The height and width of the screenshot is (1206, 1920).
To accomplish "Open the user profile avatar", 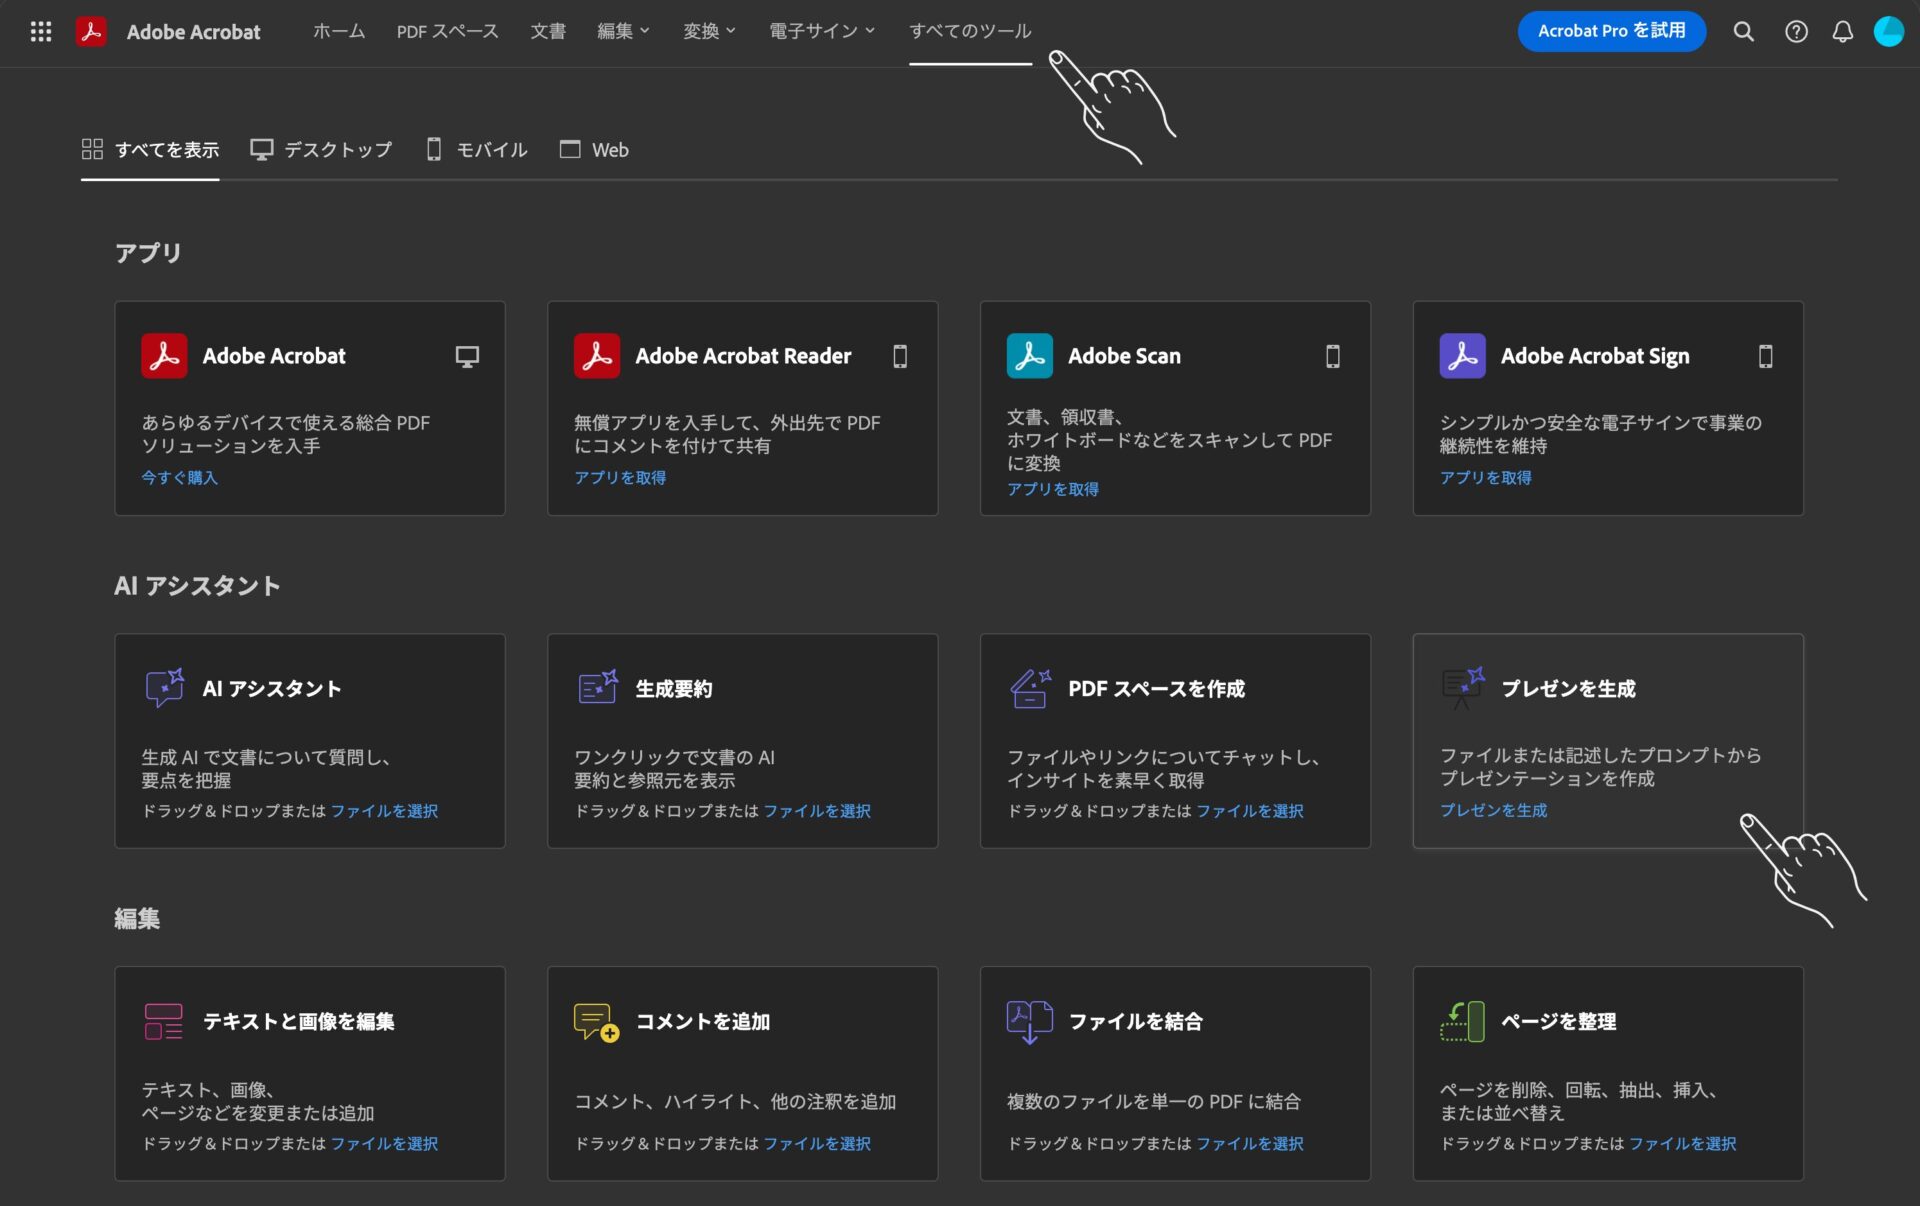I will click(x=1888, y=32).
